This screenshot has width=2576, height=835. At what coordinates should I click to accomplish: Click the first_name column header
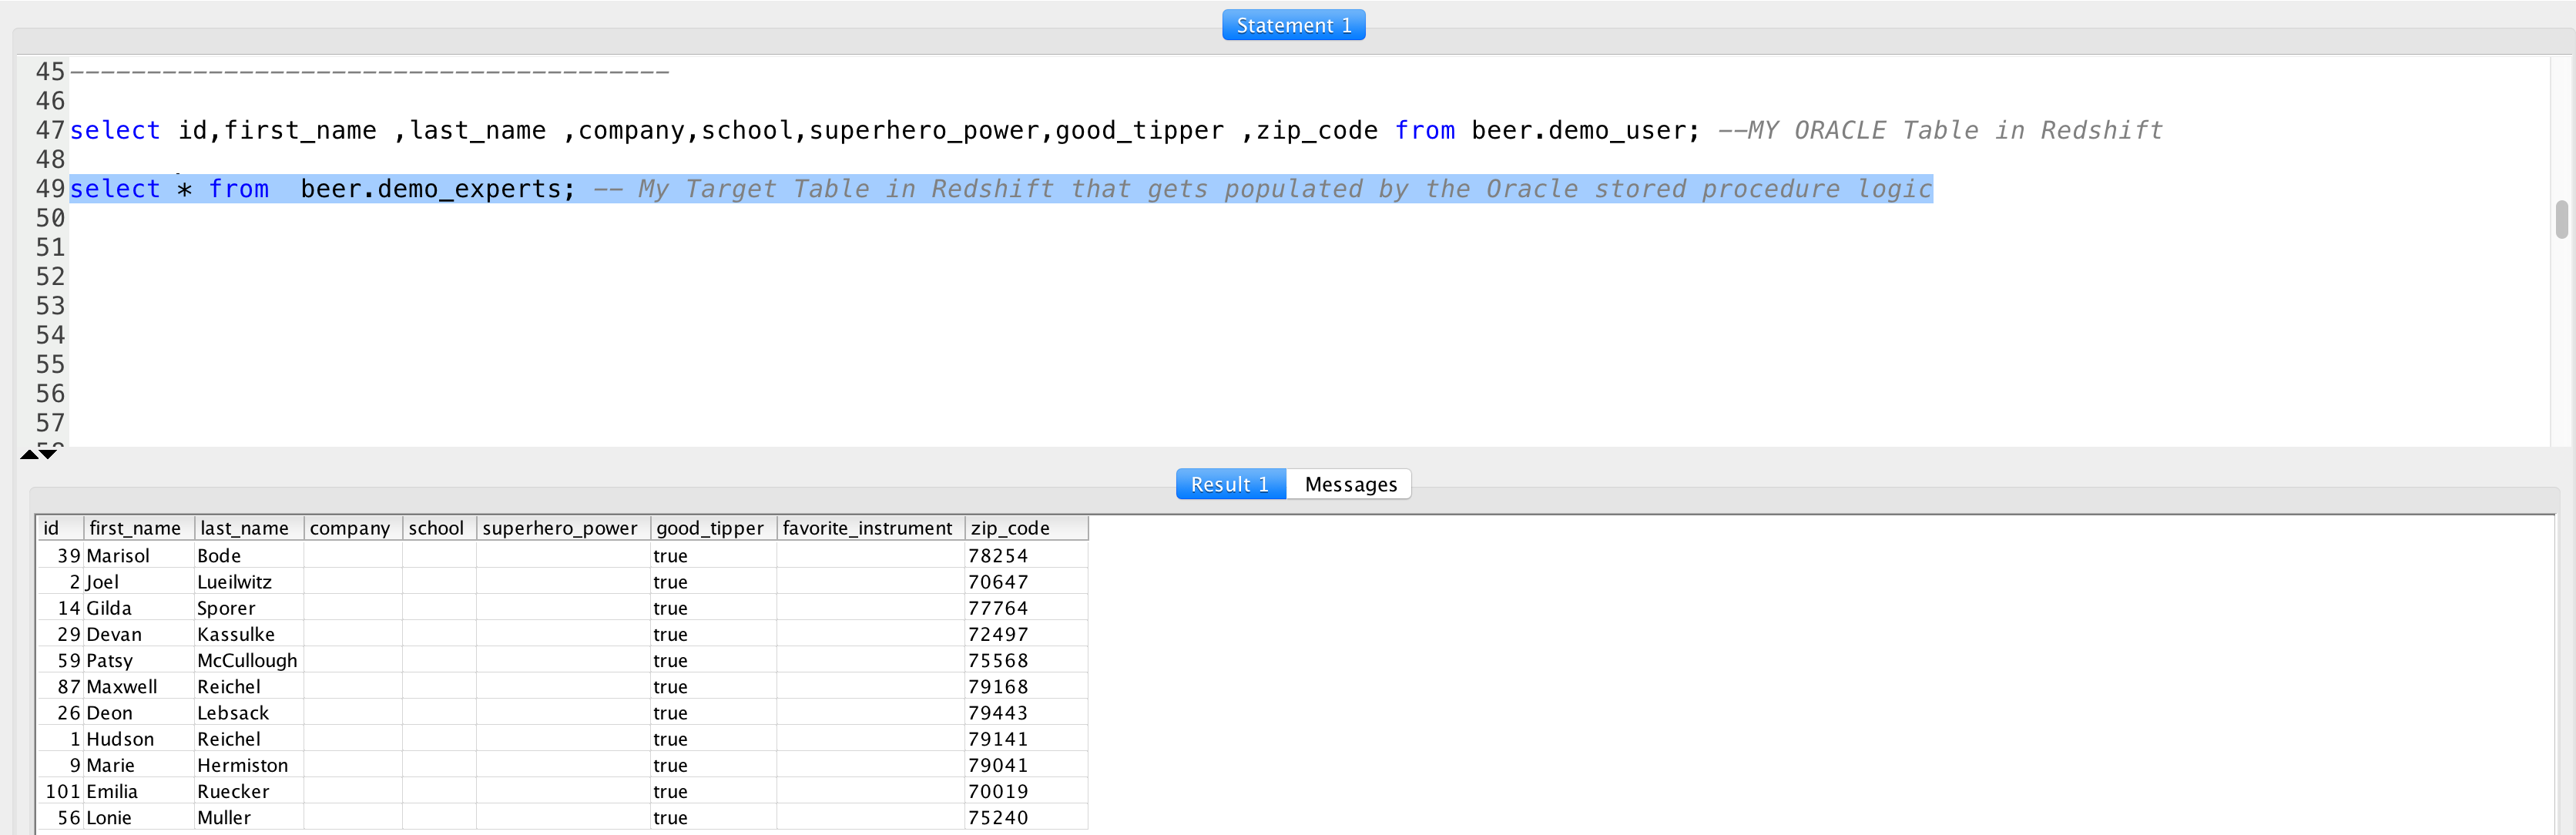pos(135,528)
